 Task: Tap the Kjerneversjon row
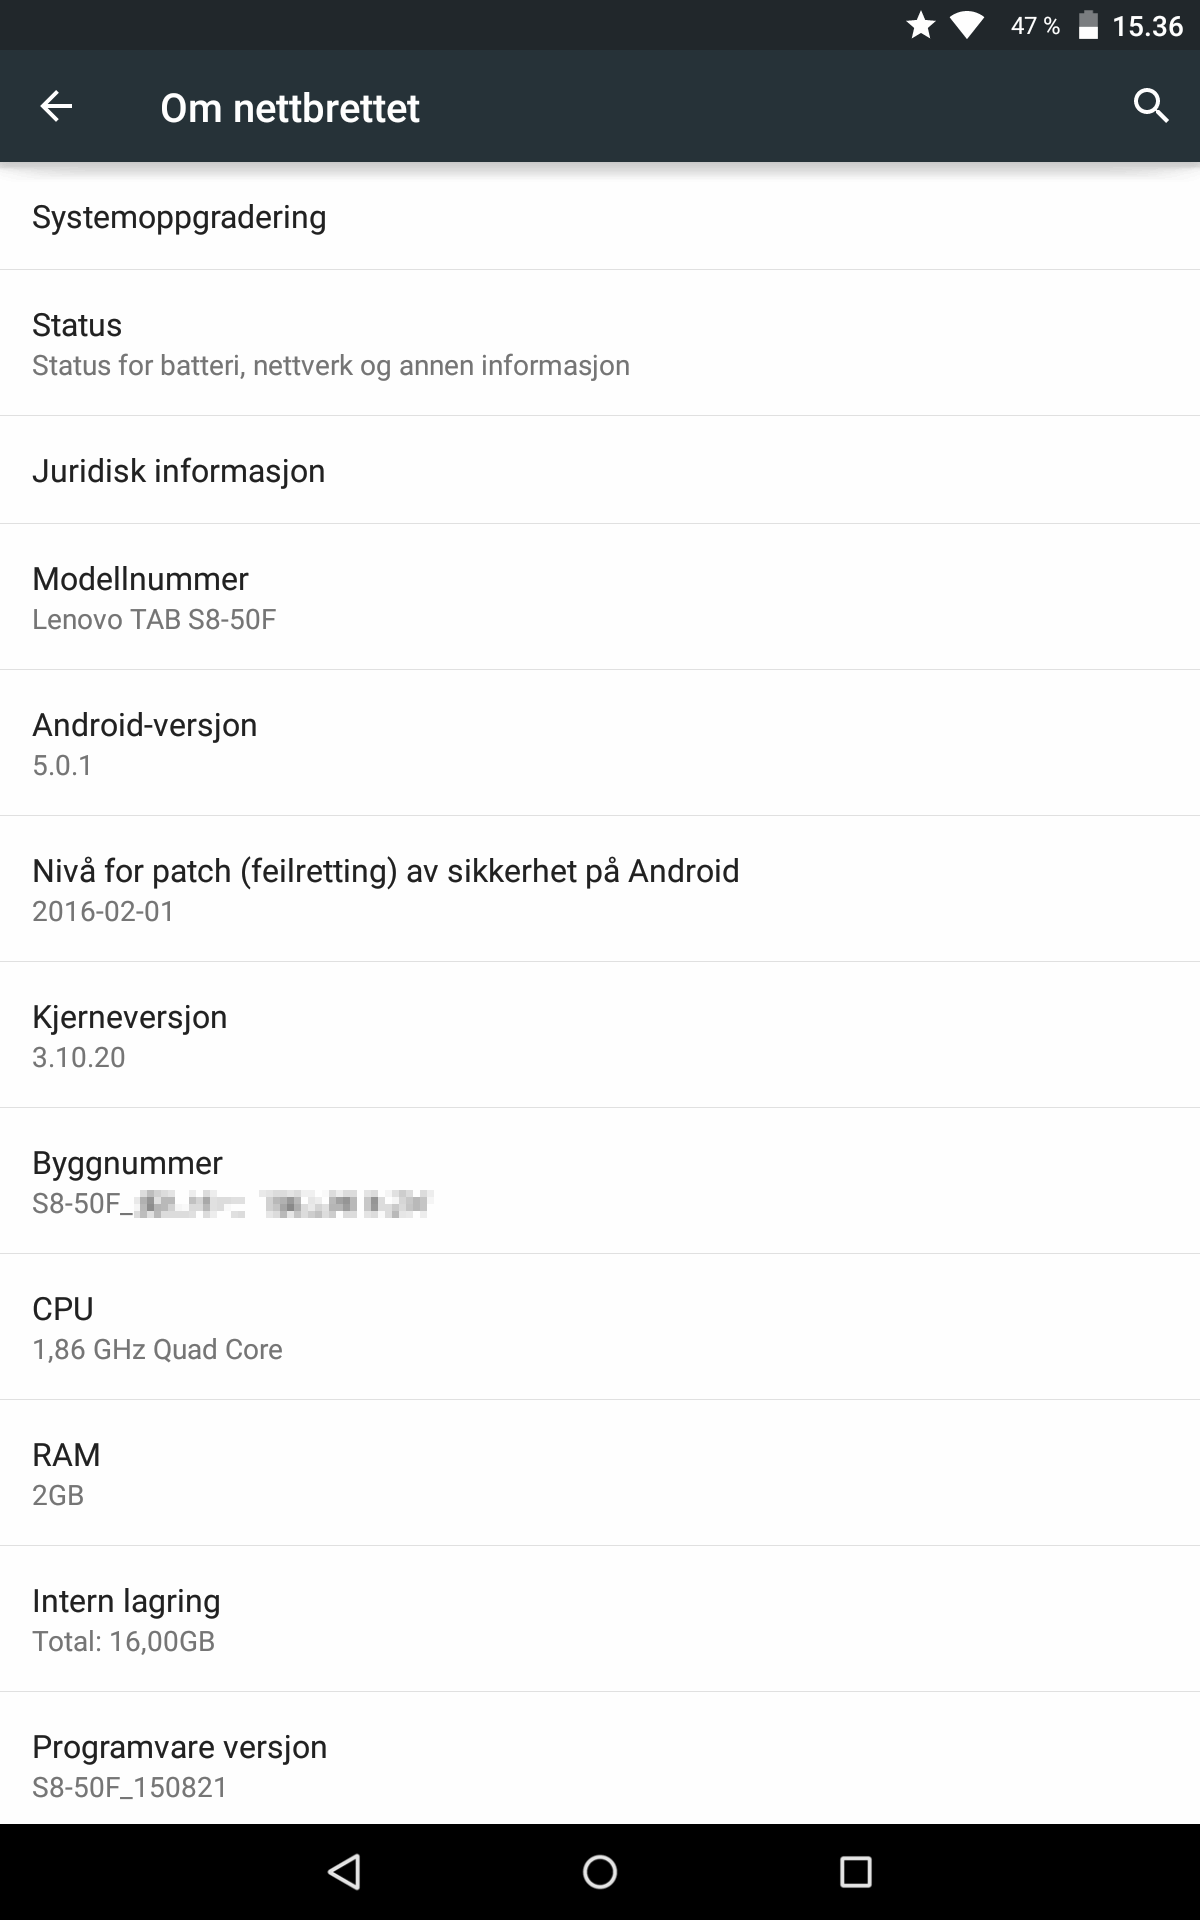coord(600,1035)
